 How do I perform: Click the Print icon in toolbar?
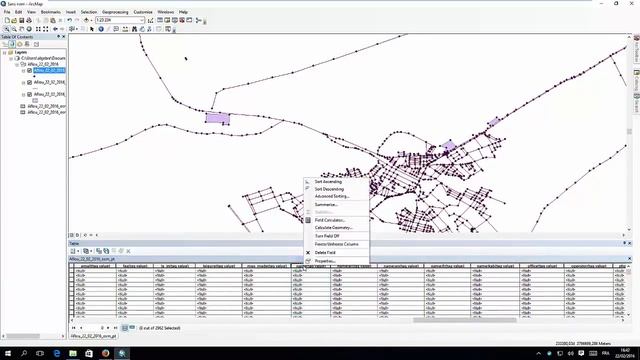pos(29,20)
